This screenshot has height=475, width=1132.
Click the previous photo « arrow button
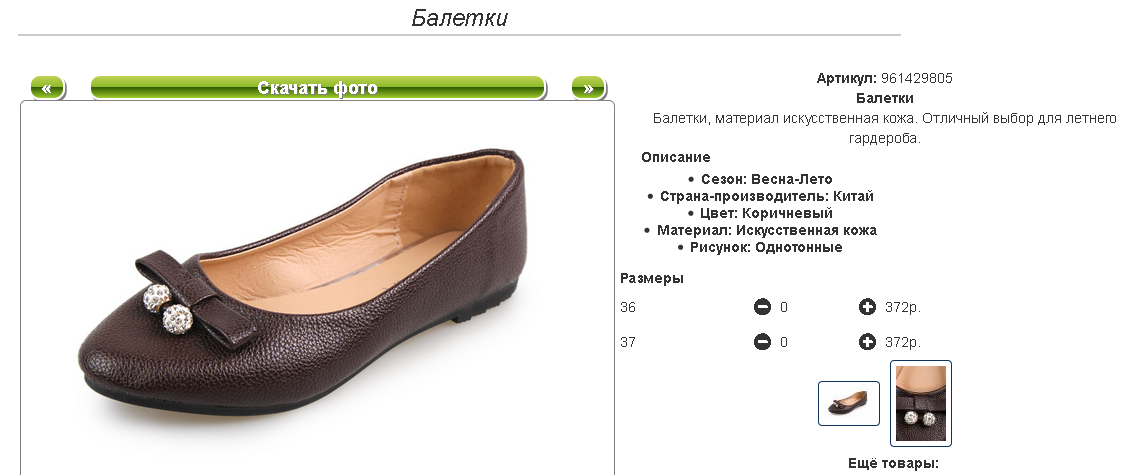[48, 88]
